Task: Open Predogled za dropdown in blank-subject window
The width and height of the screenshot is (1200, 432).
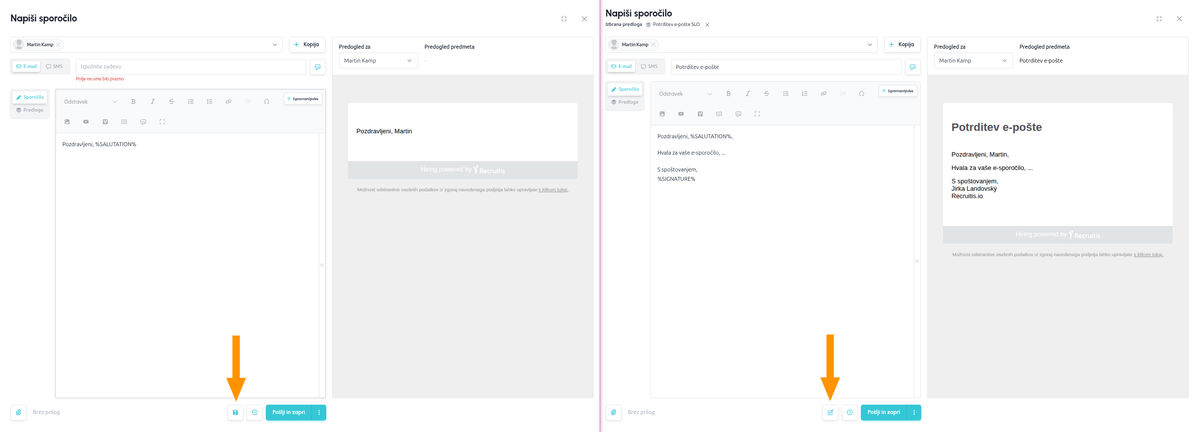Action: tap(378, 60)
